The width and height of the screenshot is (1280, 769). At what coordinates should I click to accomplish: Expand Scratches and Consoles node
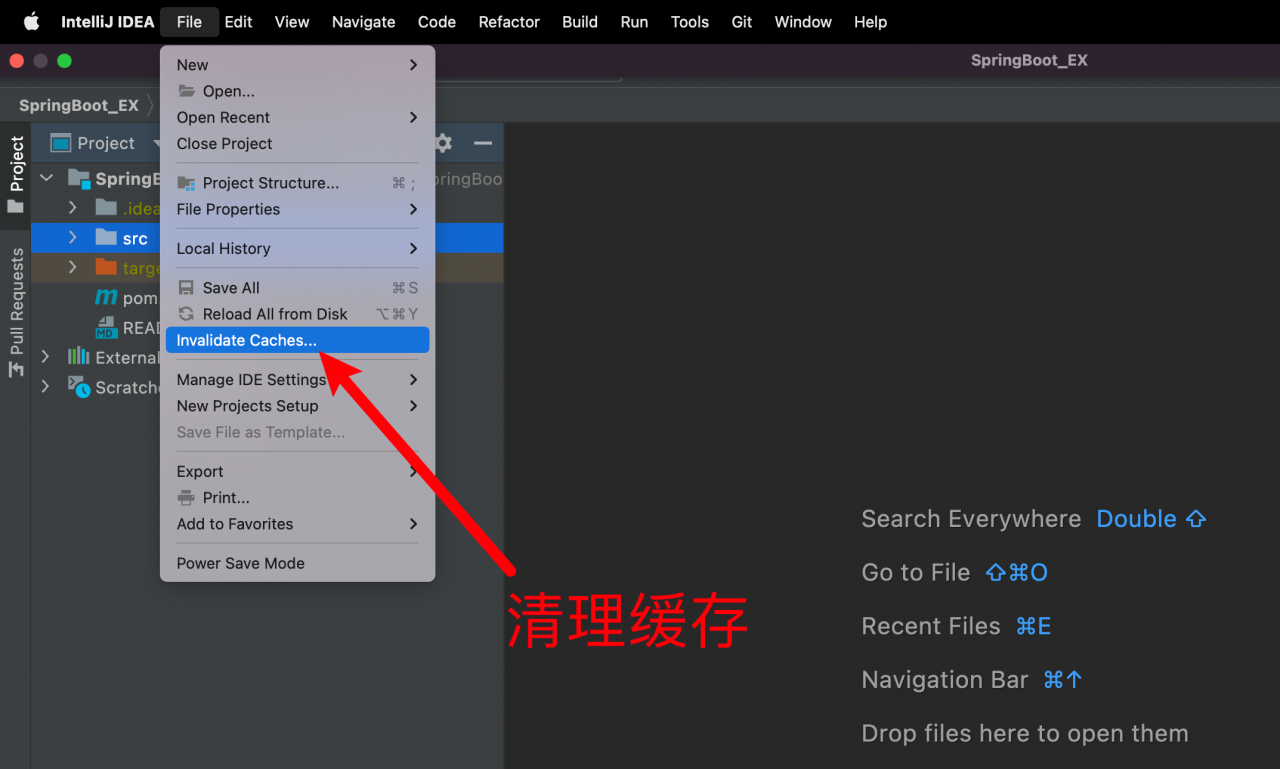click(x=46, y=387)
